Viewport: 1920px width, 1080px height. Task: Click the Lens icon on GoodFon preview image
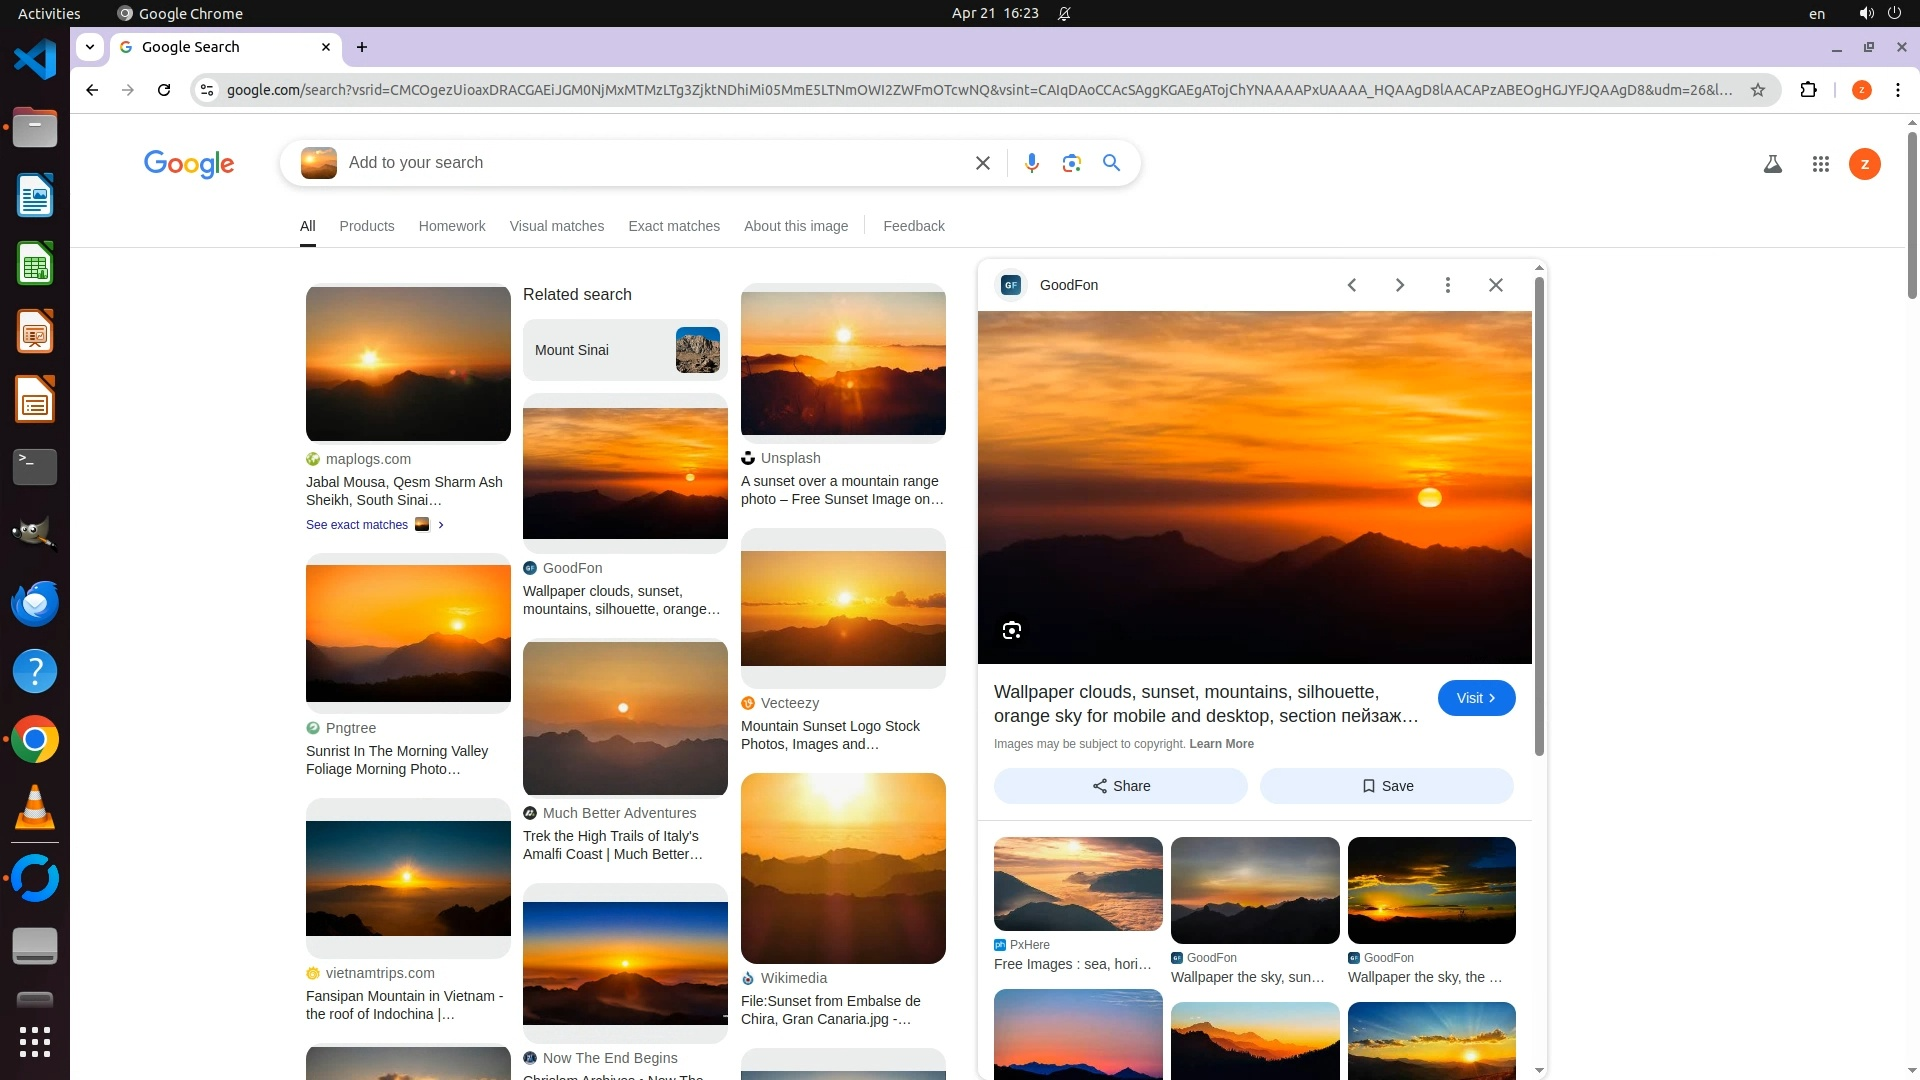click(x=1011, y=630)
